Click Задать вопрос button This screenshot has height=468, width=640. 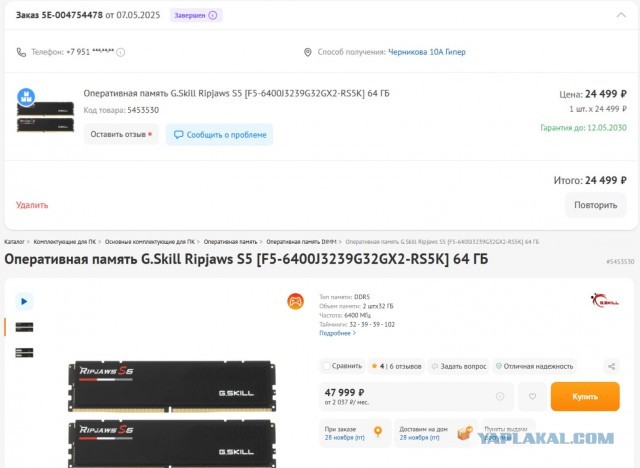pos(459,366)
